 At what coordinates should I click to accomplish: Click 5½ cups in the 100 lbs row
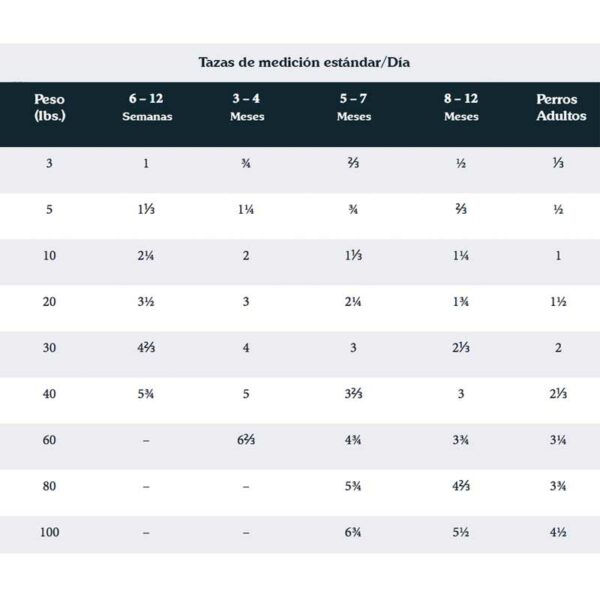[461, 532]
